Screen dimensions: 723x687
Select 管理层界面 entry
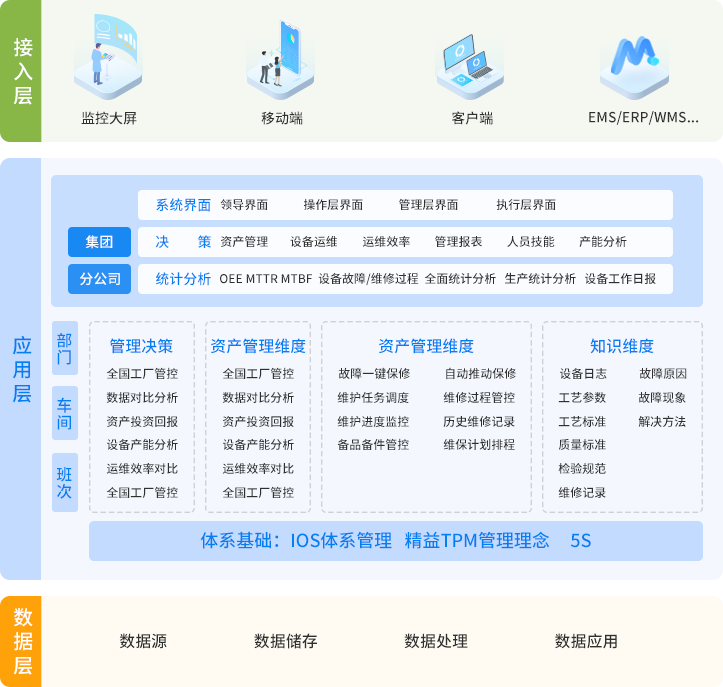pos(428,205)
